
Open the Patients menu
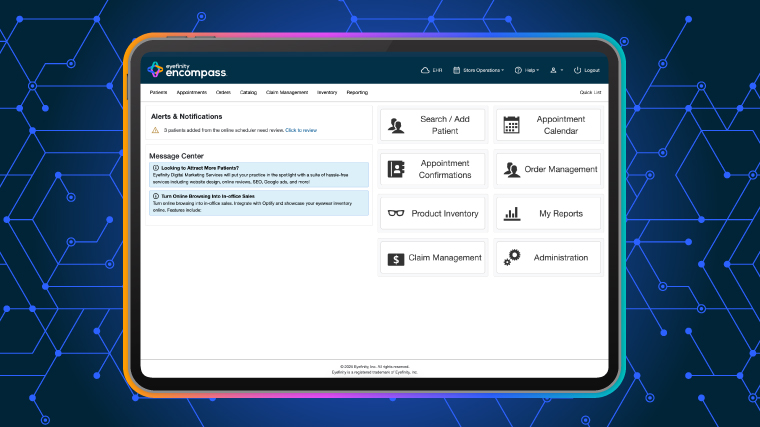pyautogui.click(x=158, y=92)
